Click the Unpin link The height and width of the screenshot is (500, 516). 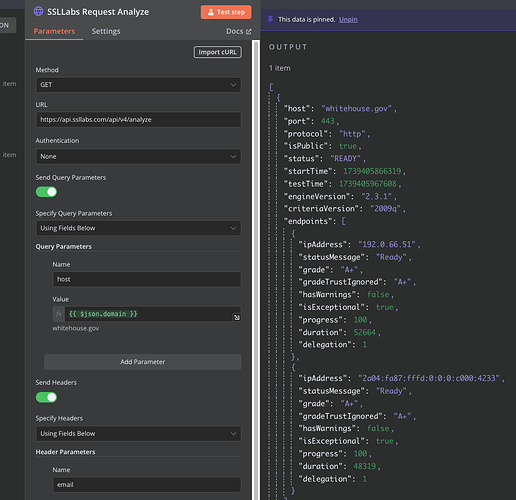click(x=348, y=20)
